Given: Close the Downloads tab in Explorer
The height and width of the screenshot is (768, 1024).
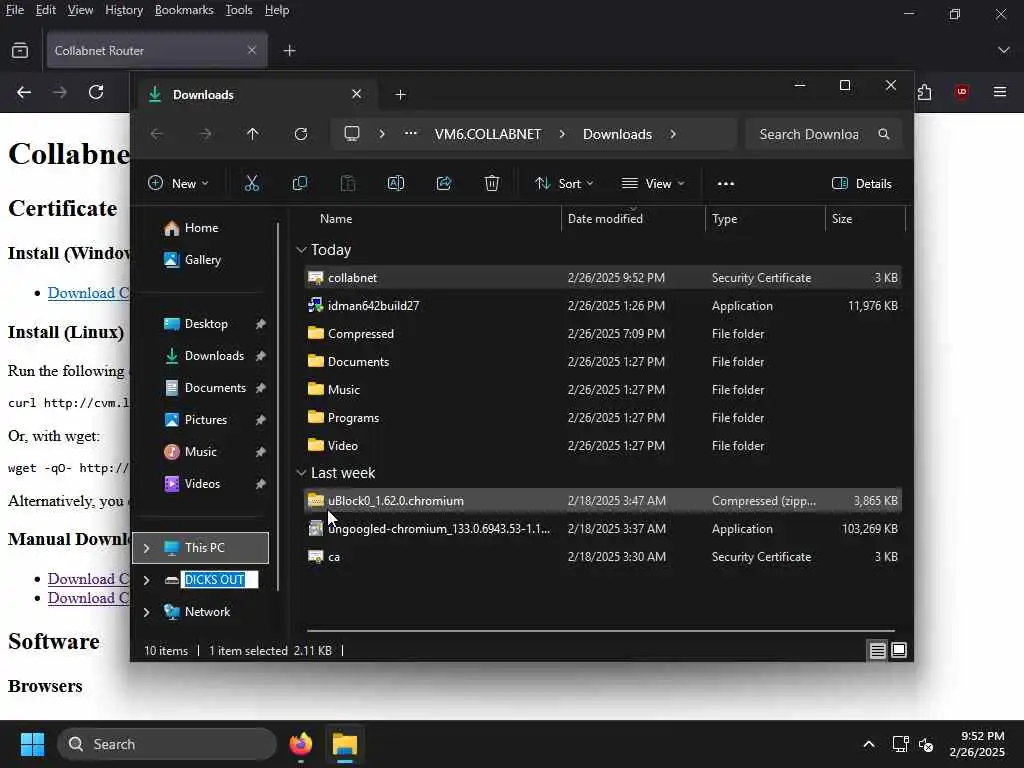Looking at the screenshot, I should (x=357, y=94).
